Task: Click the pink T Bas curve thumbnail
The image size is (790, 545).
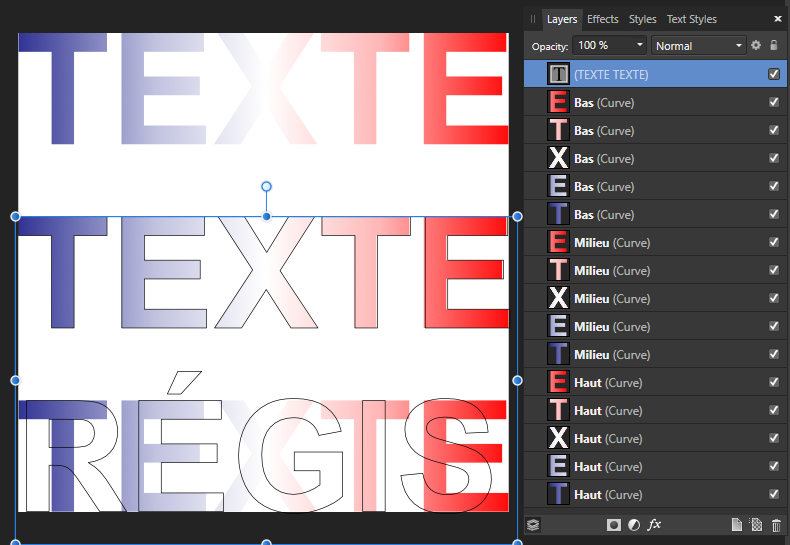Action: (x=558, y=130)
